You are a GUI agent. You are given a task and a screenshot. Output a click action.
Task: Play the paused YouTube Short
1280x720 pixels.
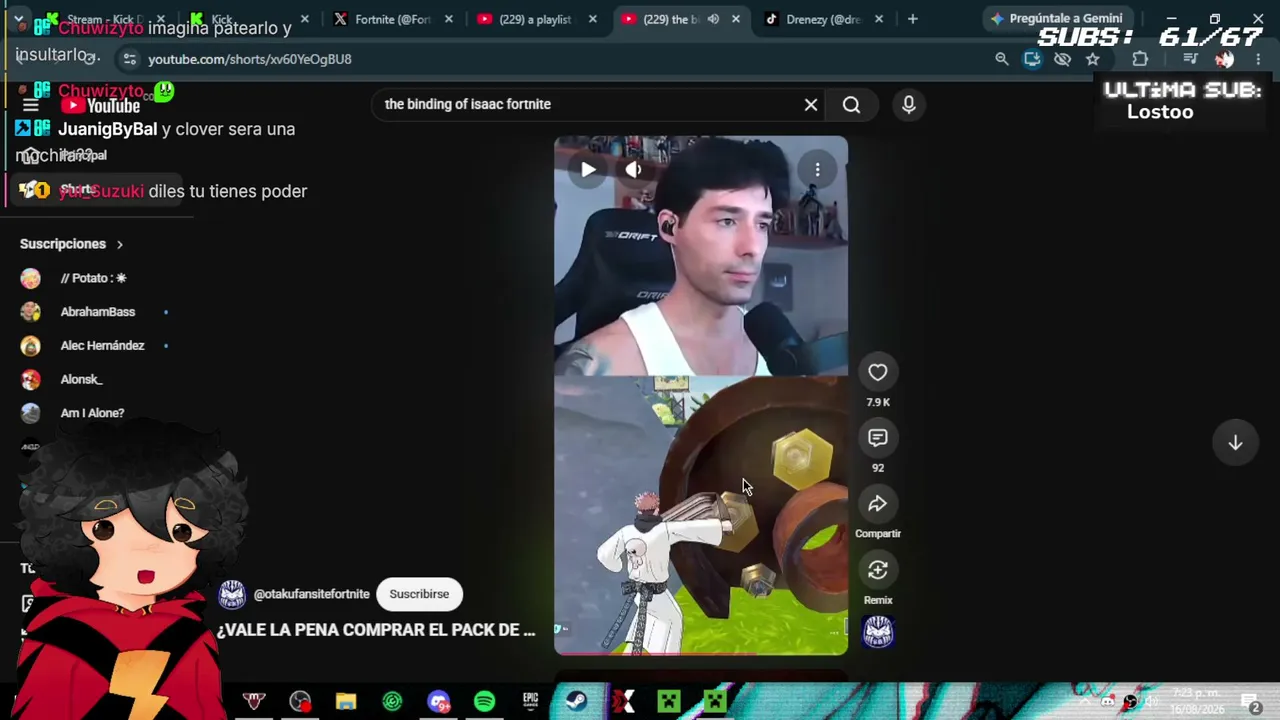[588, 170]
